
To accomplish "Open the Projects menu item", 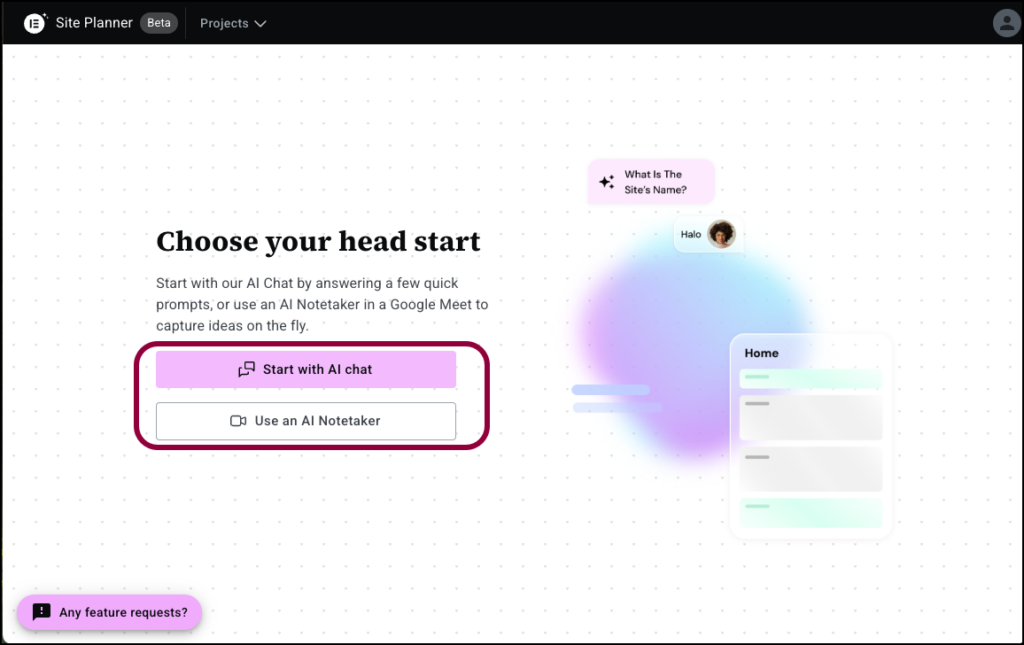I will pos(222,23).
